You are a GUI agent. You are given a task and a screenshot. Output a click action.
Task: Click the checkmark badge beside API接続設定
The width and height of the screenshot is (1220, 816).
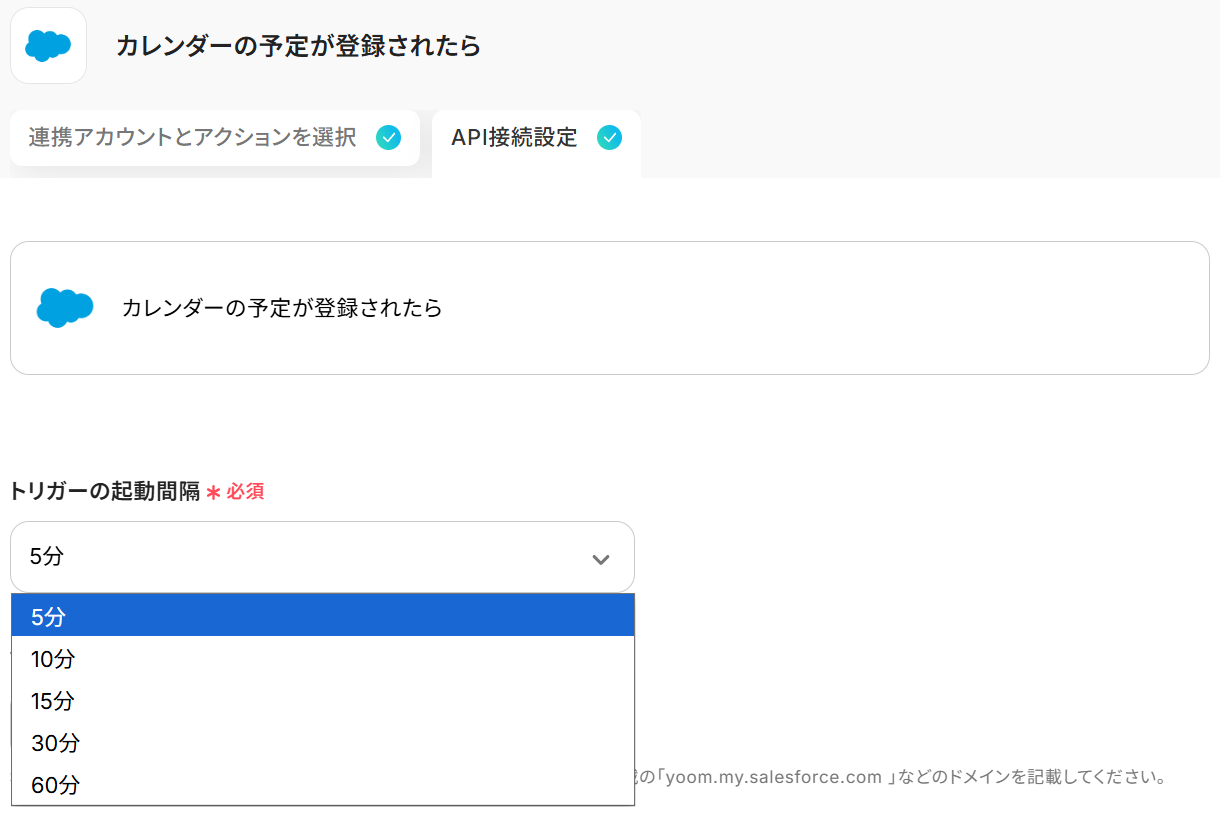609,138
